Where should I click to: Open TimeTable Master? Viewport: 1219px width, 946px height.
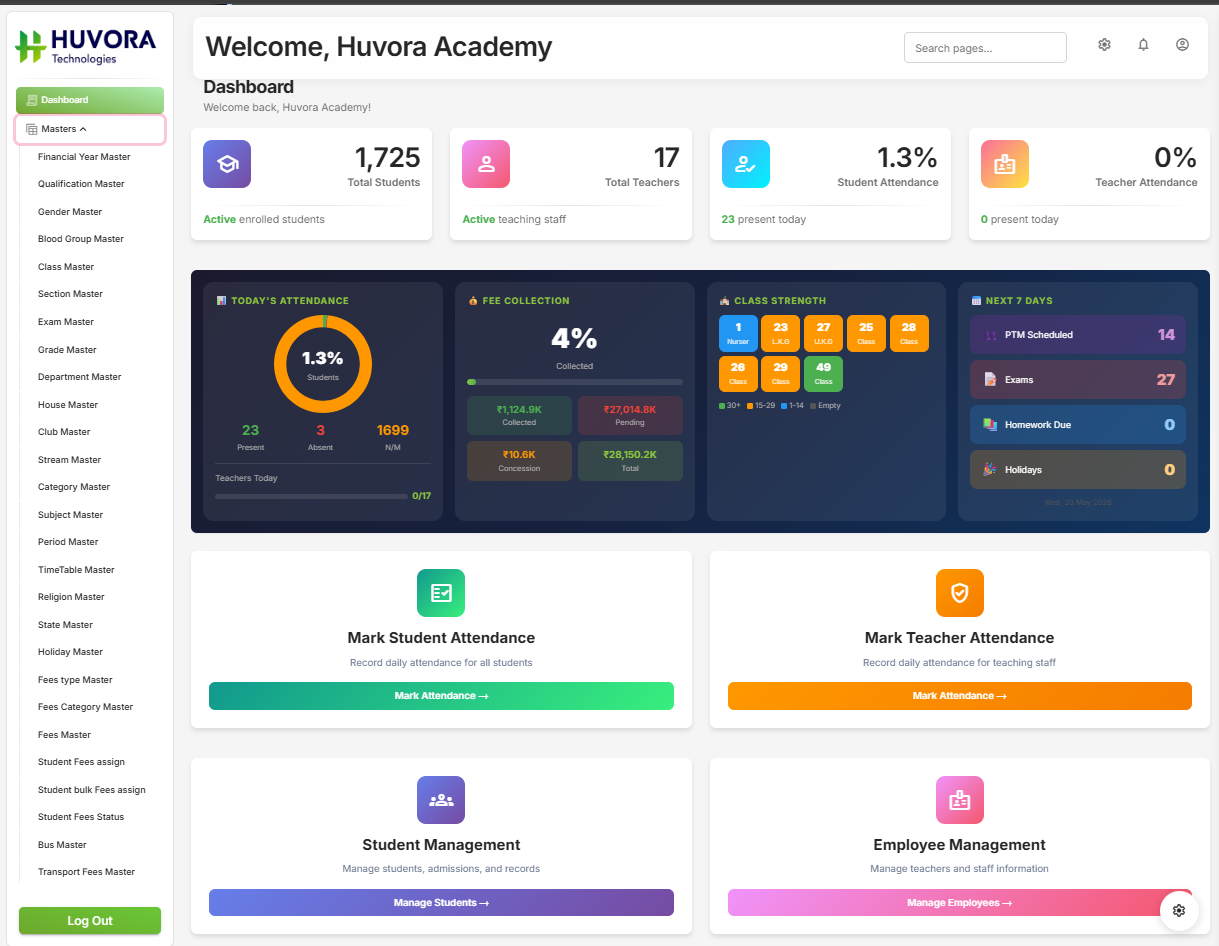tap(76, 570)
